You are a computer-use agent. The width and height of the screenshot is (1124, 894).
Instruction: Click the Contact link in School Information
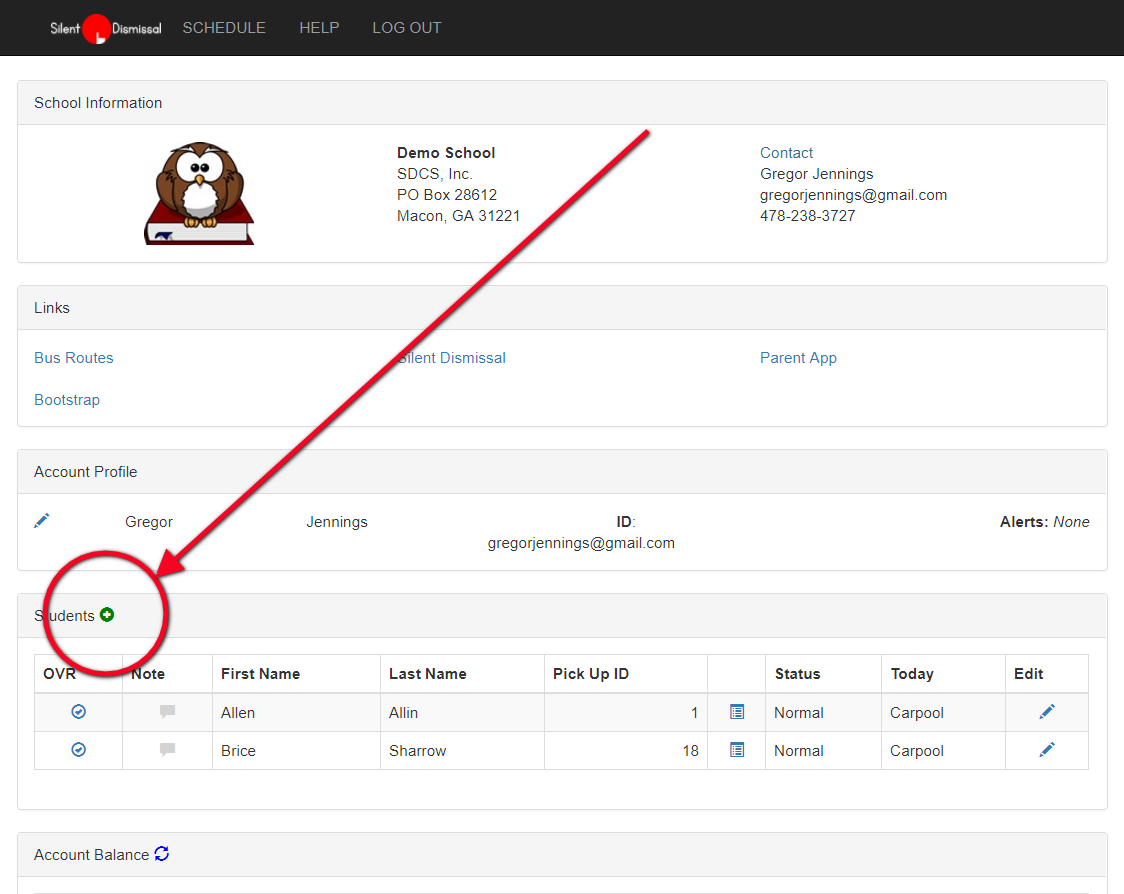coord(786,153)
